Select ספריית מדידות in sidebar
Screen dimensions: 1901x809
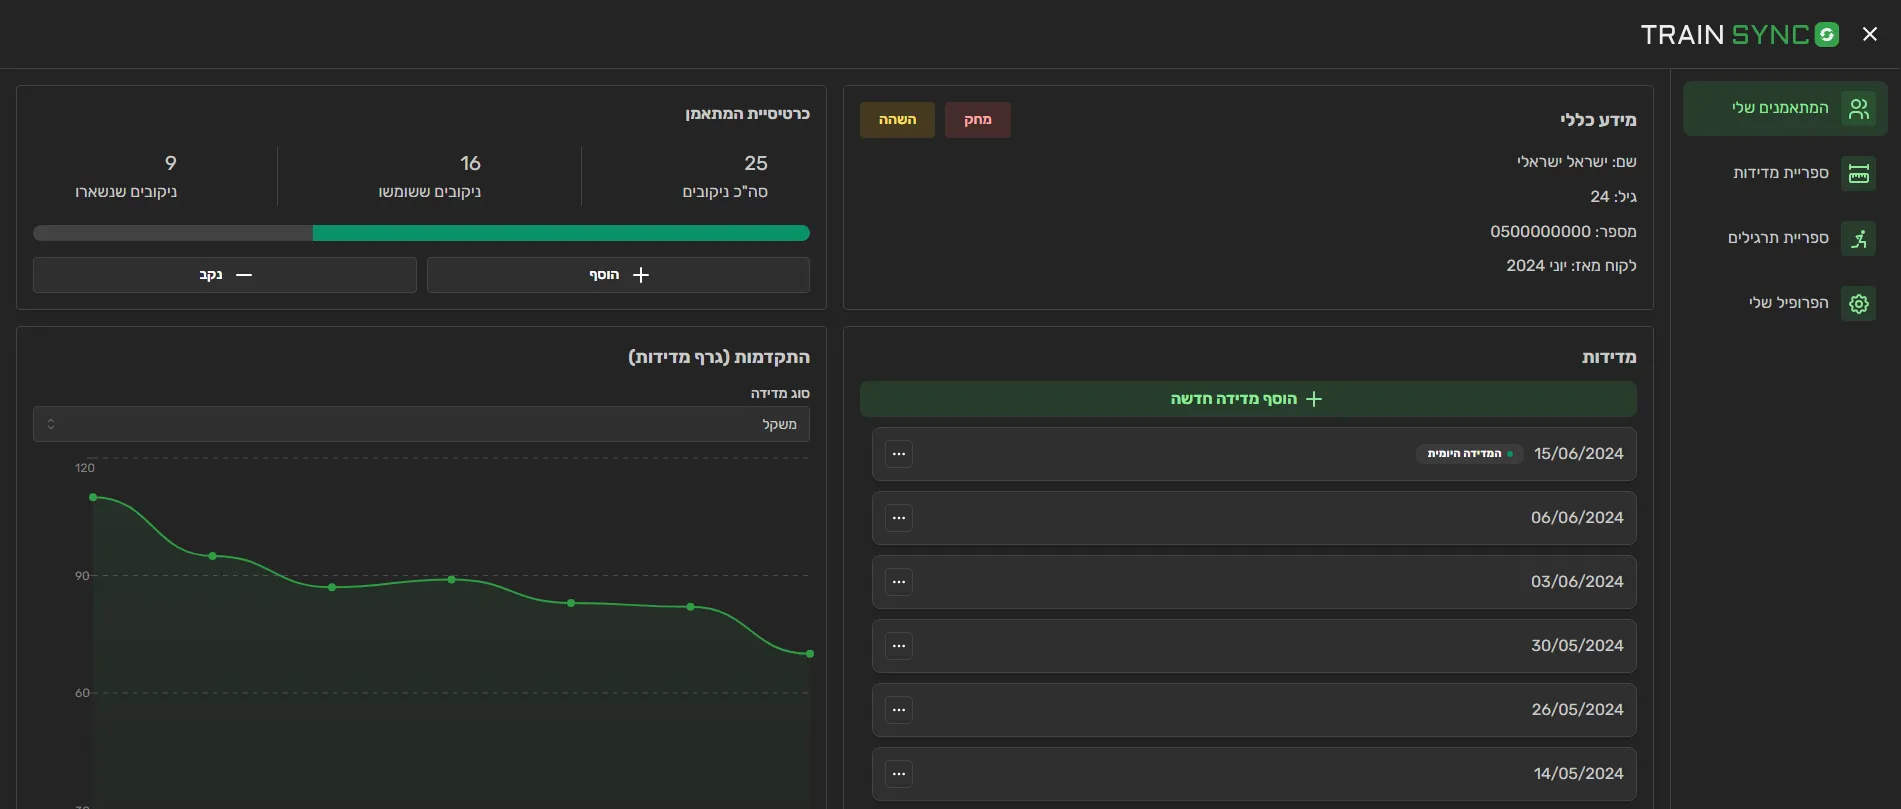[x=1785, y=173]
